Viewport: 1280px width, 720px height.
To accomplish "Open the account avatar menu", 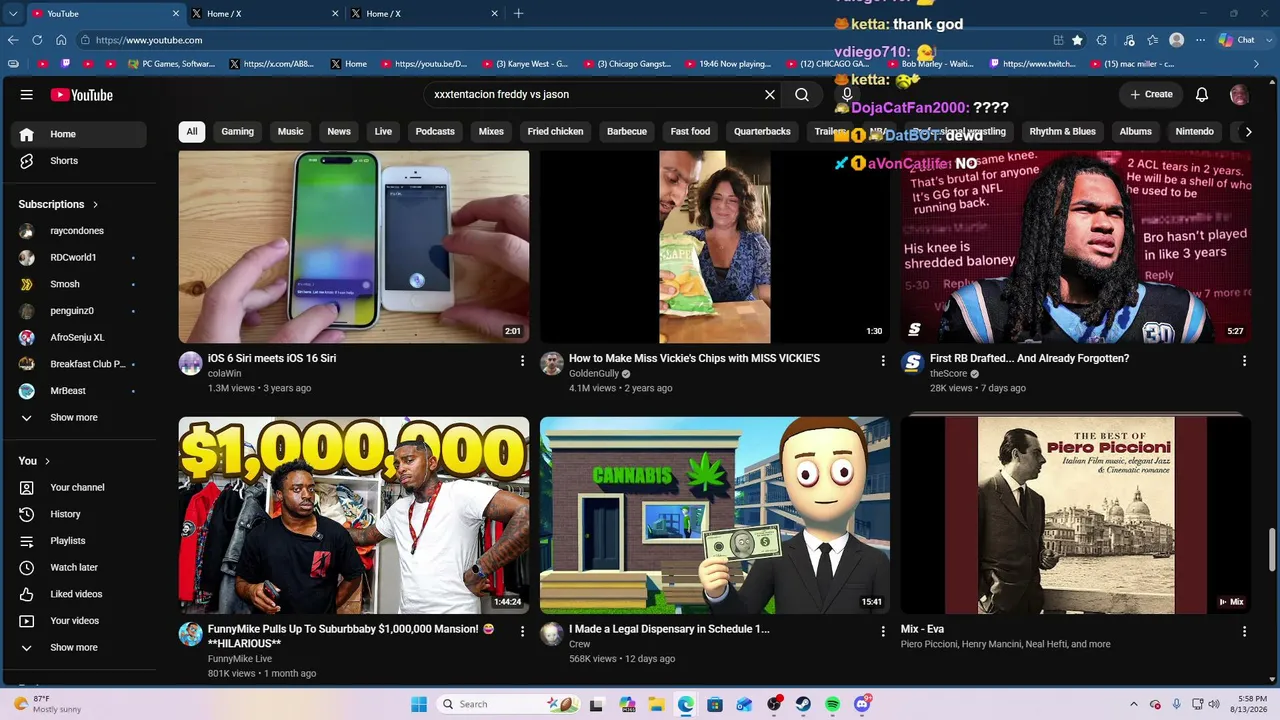I will point(1239,95).
